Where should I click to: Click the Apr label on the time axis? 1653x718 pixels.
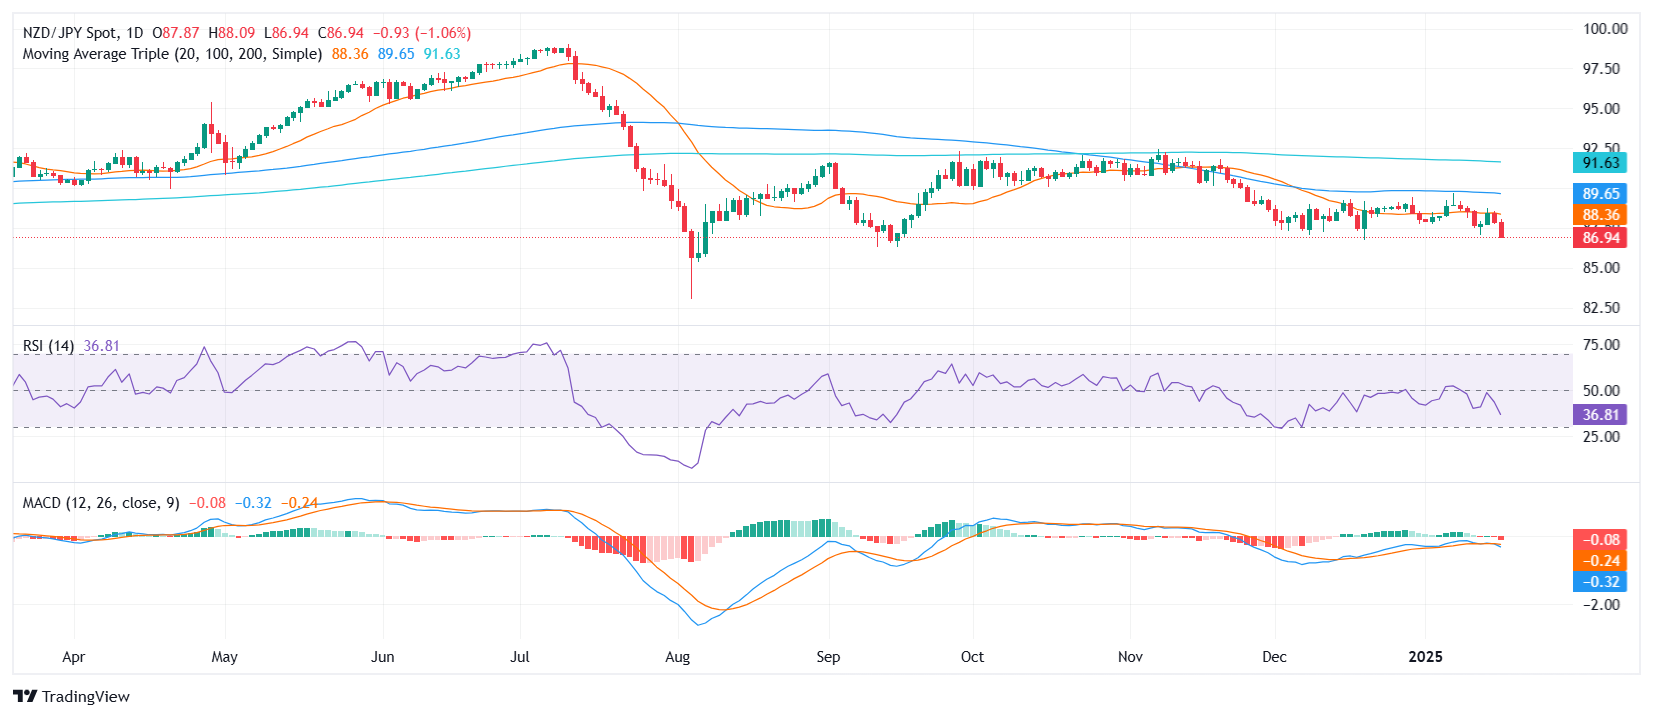[x=73, y=657]
